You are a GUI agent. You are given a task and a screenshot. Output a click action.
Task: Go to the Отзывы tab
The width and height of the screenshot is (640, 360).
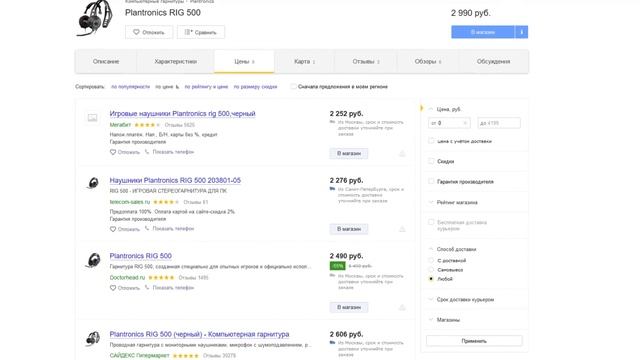click(366, 62)
